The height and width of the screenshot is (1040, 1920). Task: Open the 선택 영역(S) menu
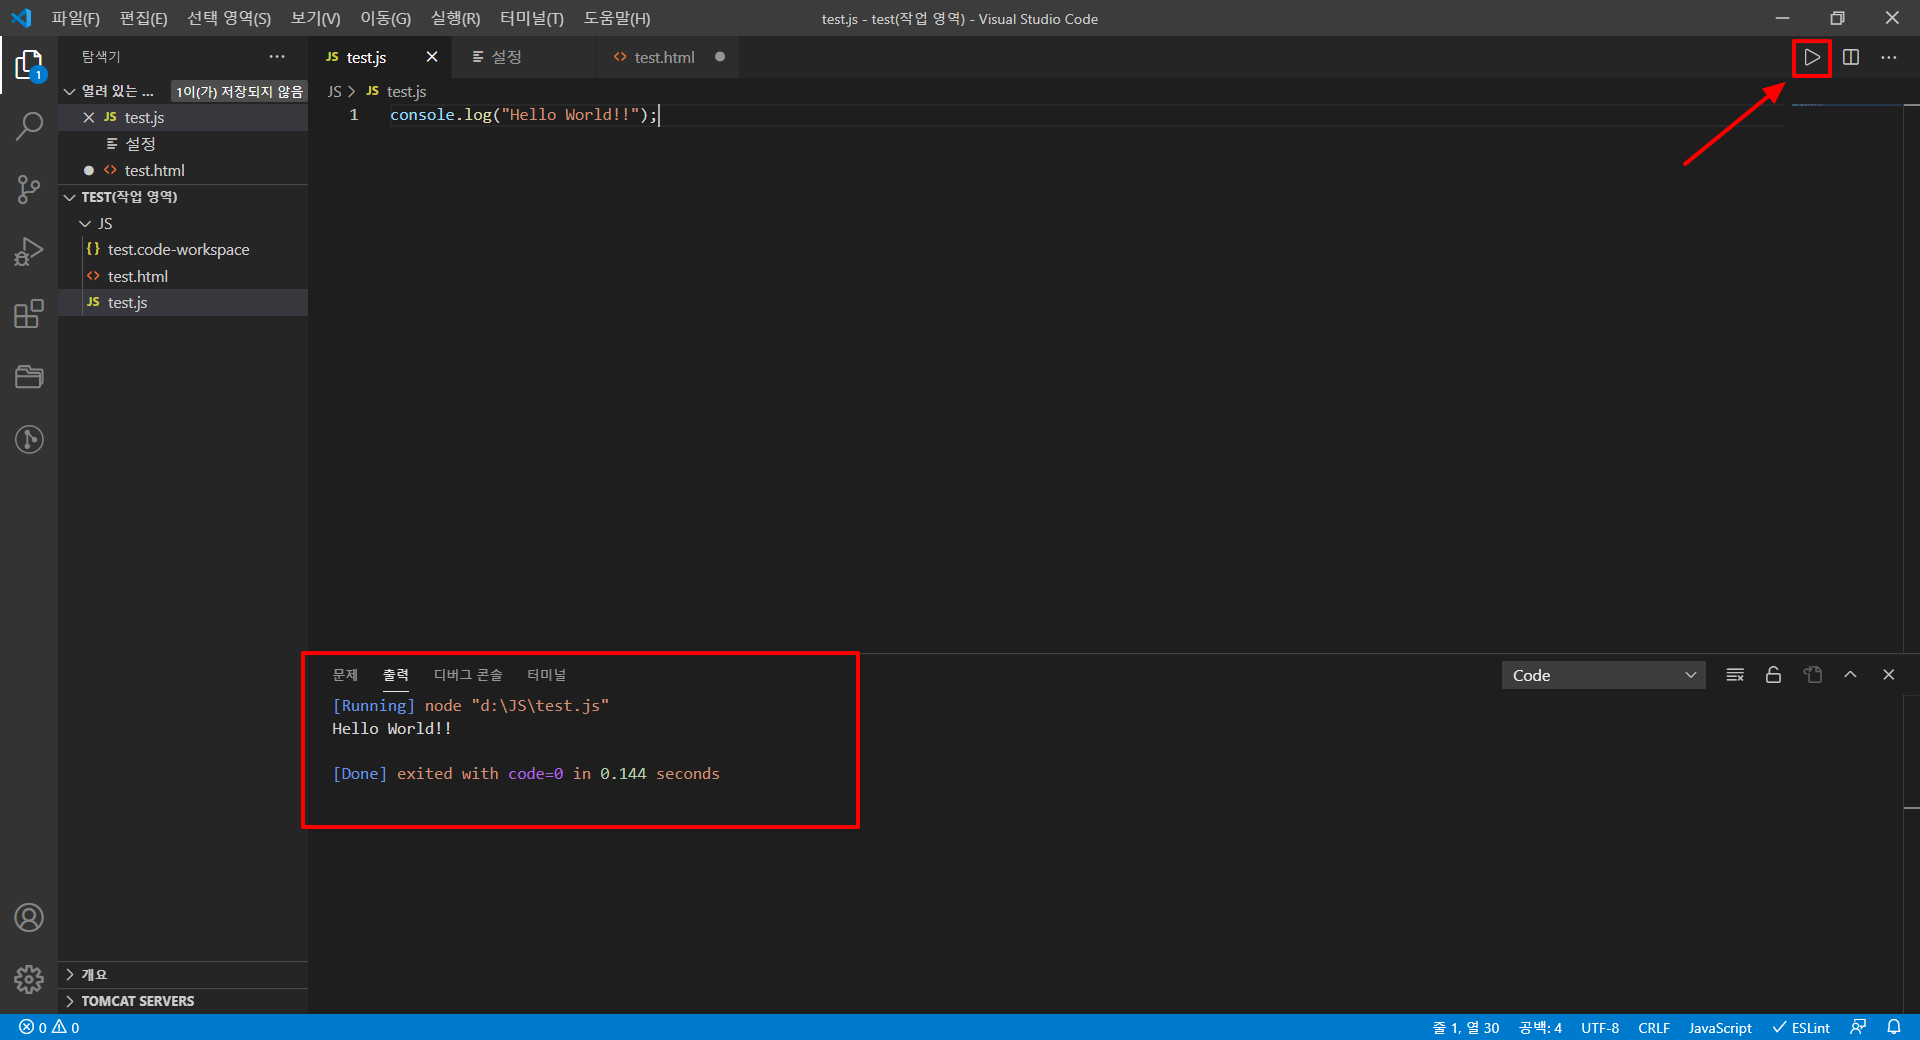[229, 18]
